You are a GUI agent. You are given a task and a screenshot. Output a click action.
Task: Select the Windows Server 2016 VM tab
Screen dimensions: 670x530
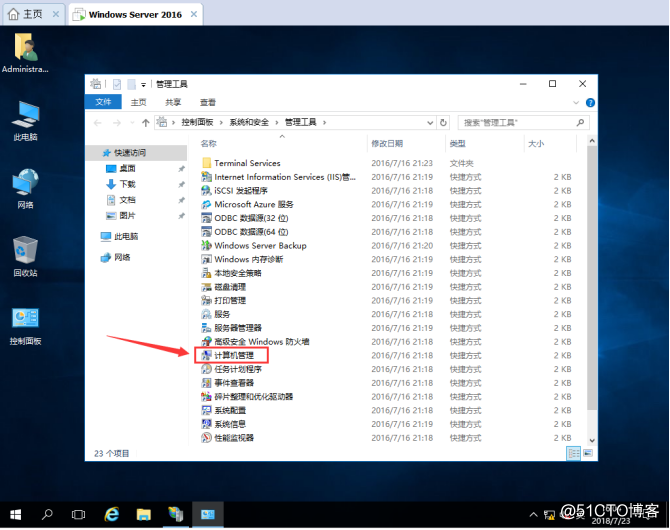click(x=135, y=15)
